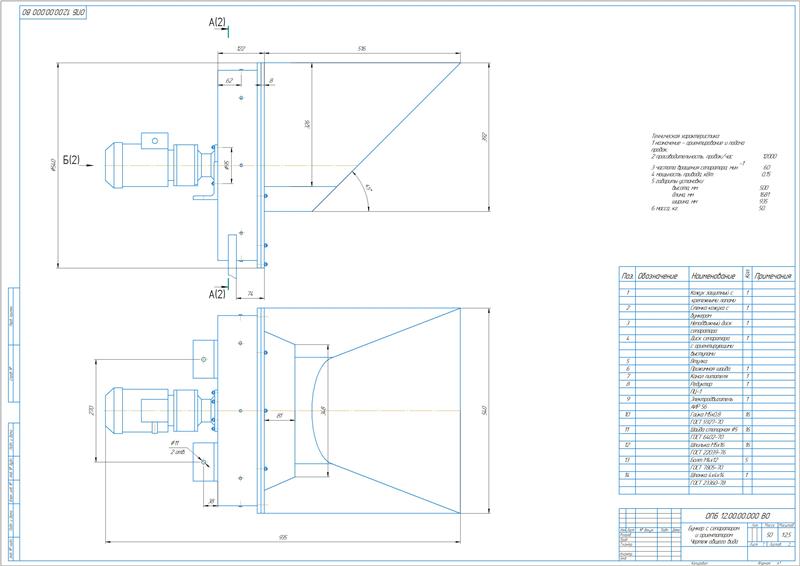
Task: Click the '346' dimension inside the hopper plan view
Action: [x=323, y=410]
